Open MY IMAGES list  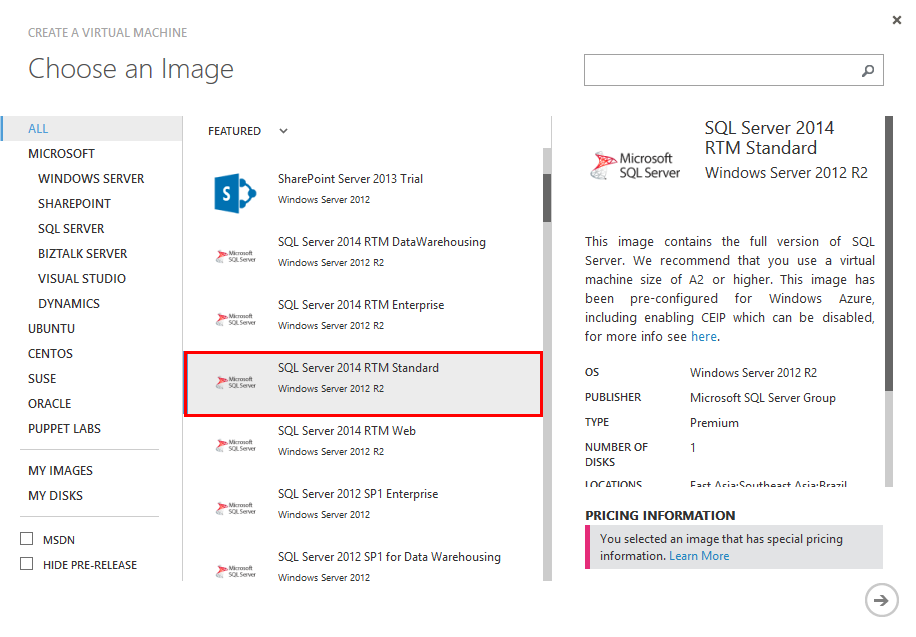pos(60,471)
